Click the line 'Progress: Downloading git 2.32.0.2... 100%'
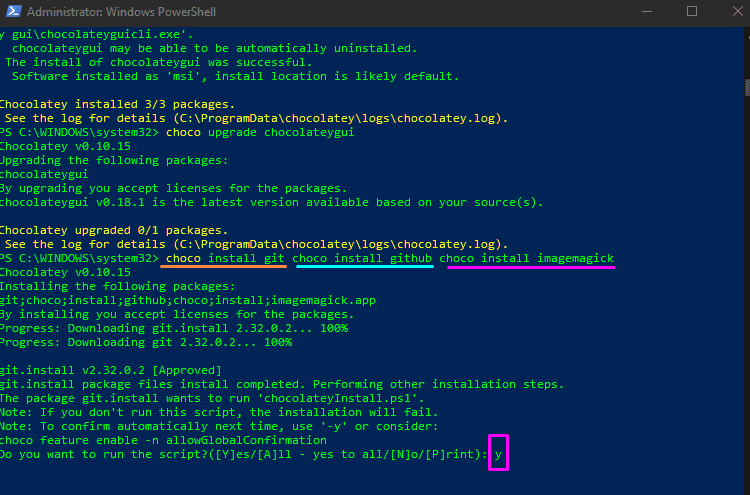Screen dimensions: 750x495 point(146,342)
